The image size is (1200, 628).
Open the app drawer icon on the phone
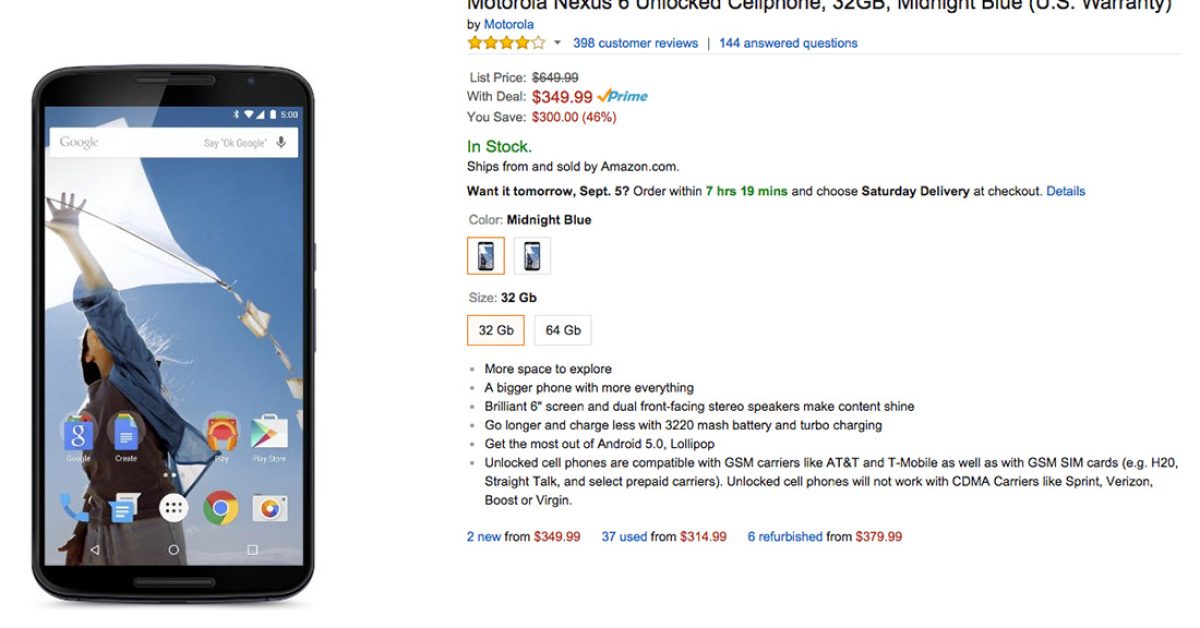[174, 508]
